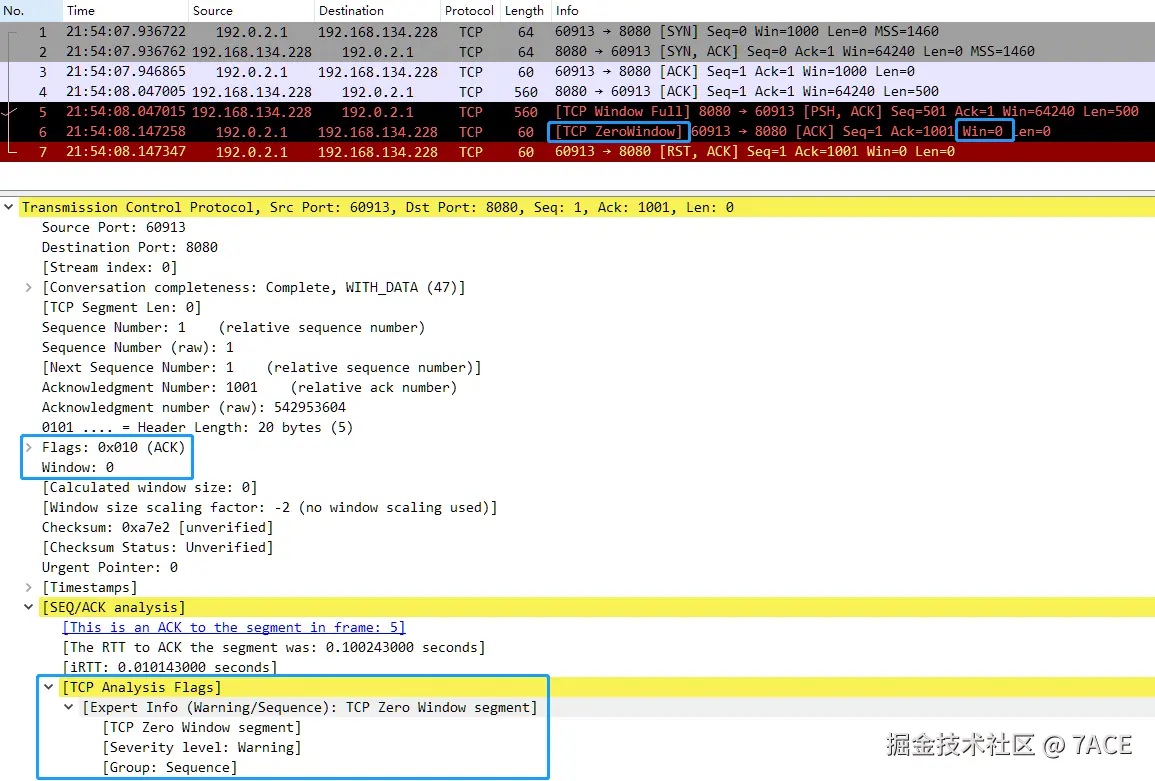This screenshot has width=1155, height=781.
Task: Collapse the SEQ/ACK analysis node
Action: click(29, 607)
